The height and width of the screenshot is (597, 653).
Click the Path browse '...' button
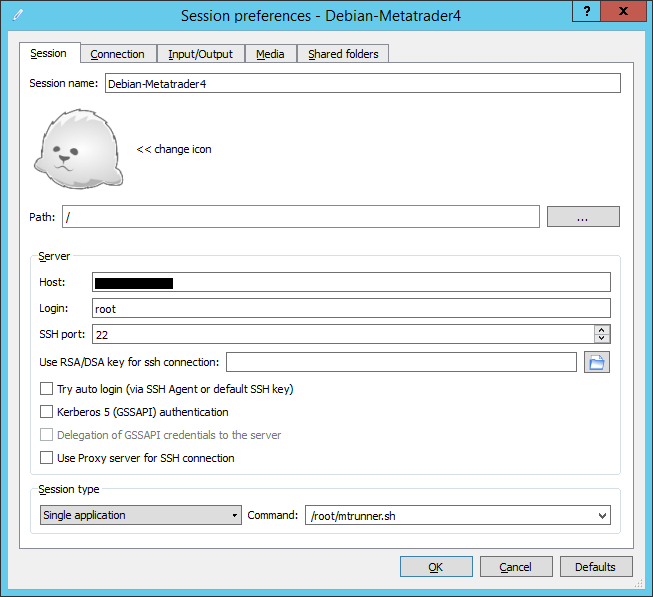point(583,216)
